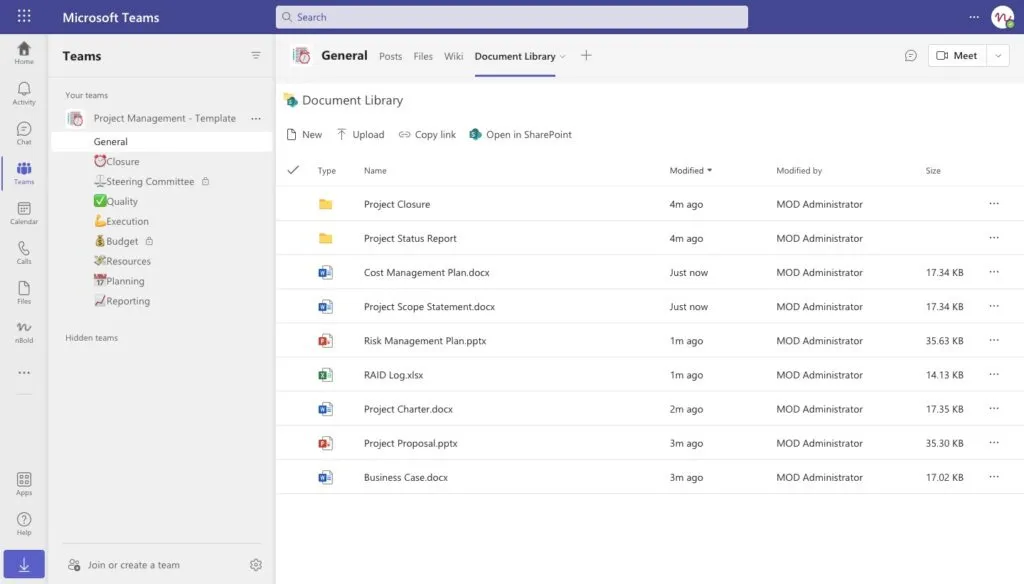1024x584 pixels.
Task: Expand the Document Library tab chevron
Action: [562, 56]
